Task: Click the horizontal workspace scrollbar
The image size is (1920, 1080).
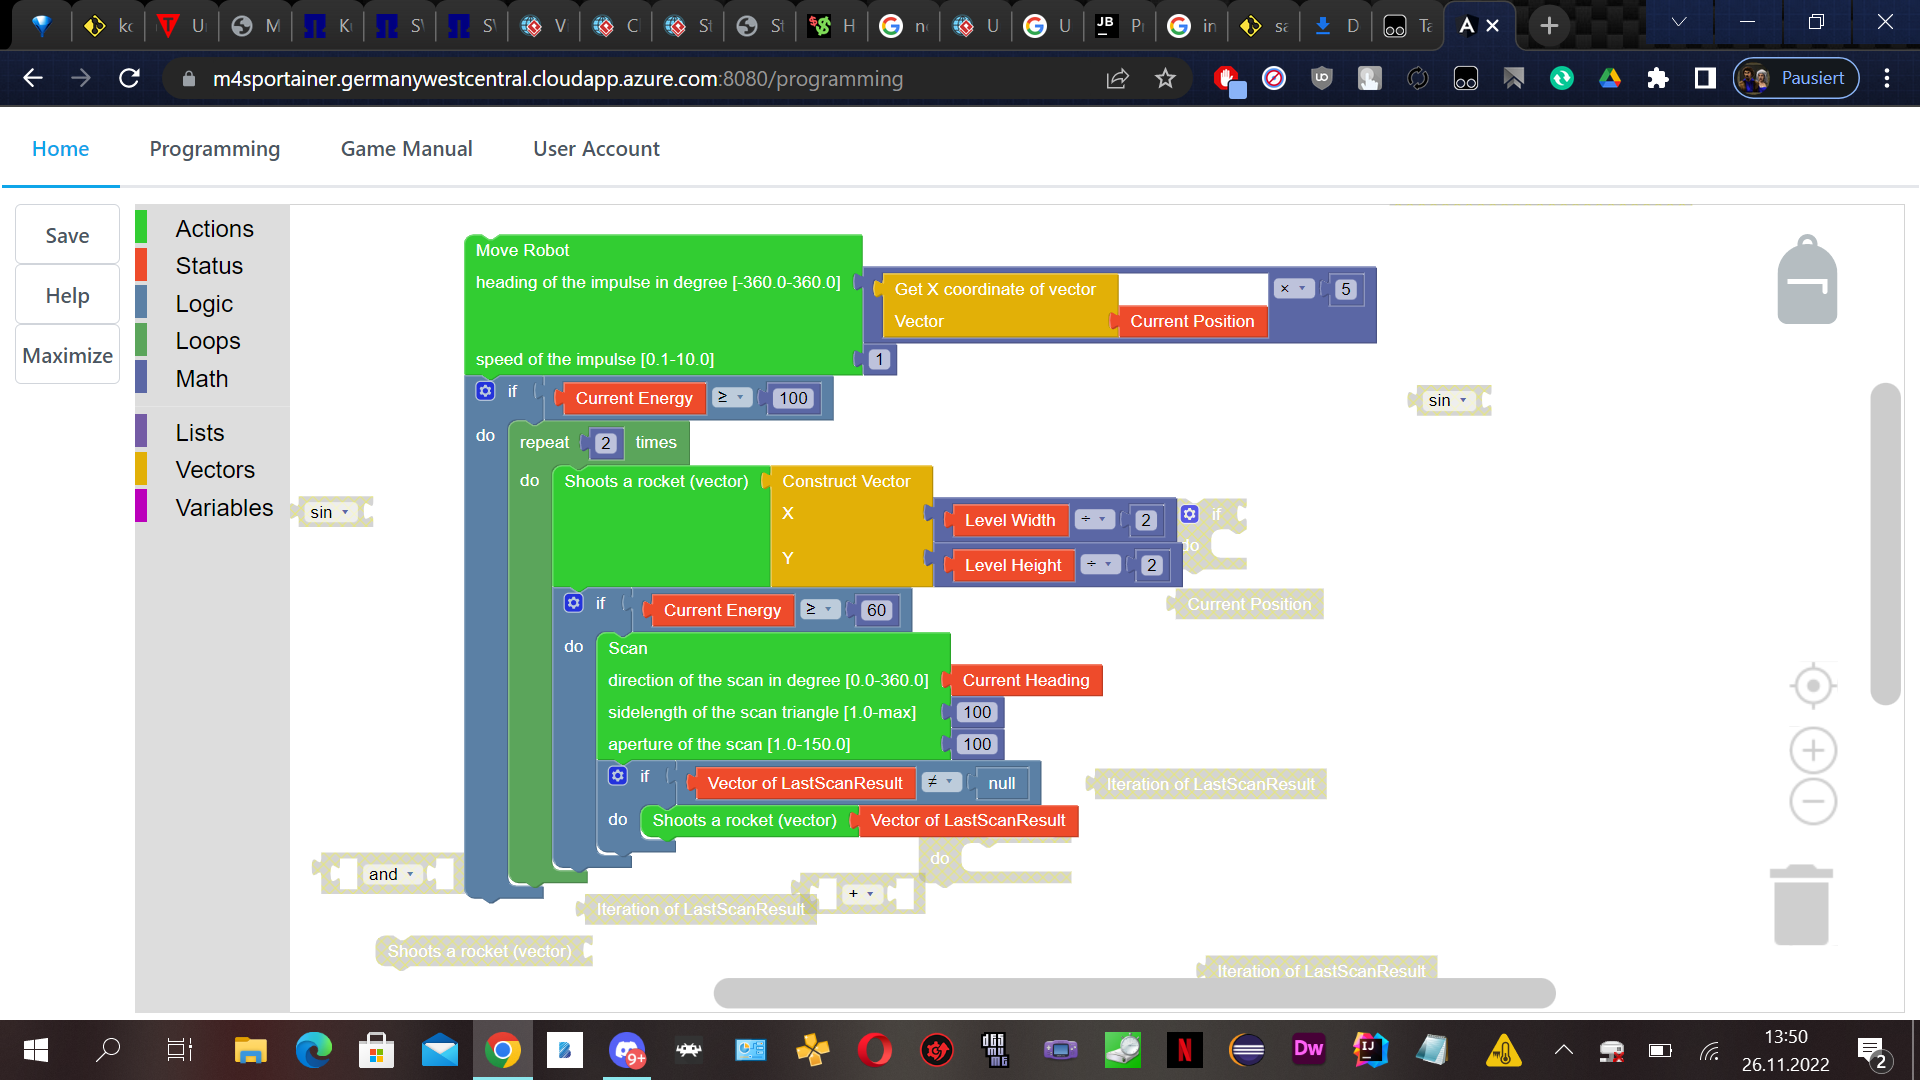Action: (1134, 993)
